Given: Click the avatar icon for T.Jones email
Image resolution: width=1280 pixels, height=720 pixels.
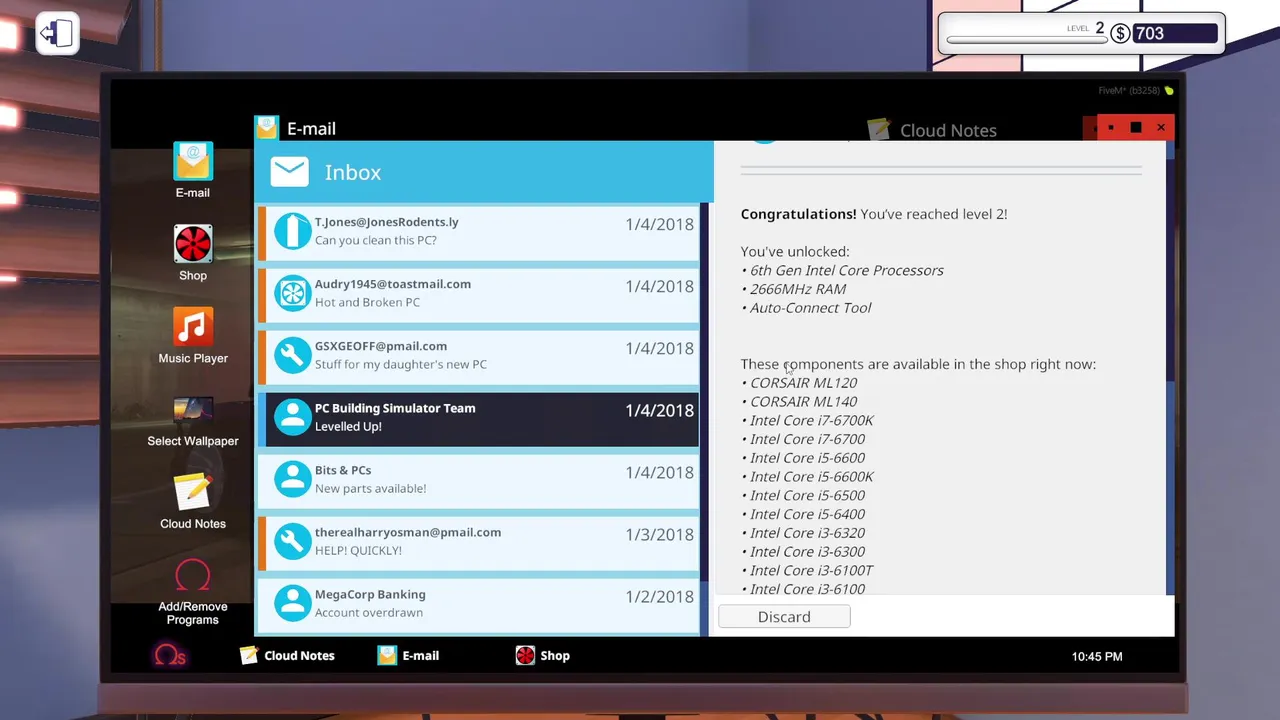Looking at the screenshot, I should click(x=293, y=231).
